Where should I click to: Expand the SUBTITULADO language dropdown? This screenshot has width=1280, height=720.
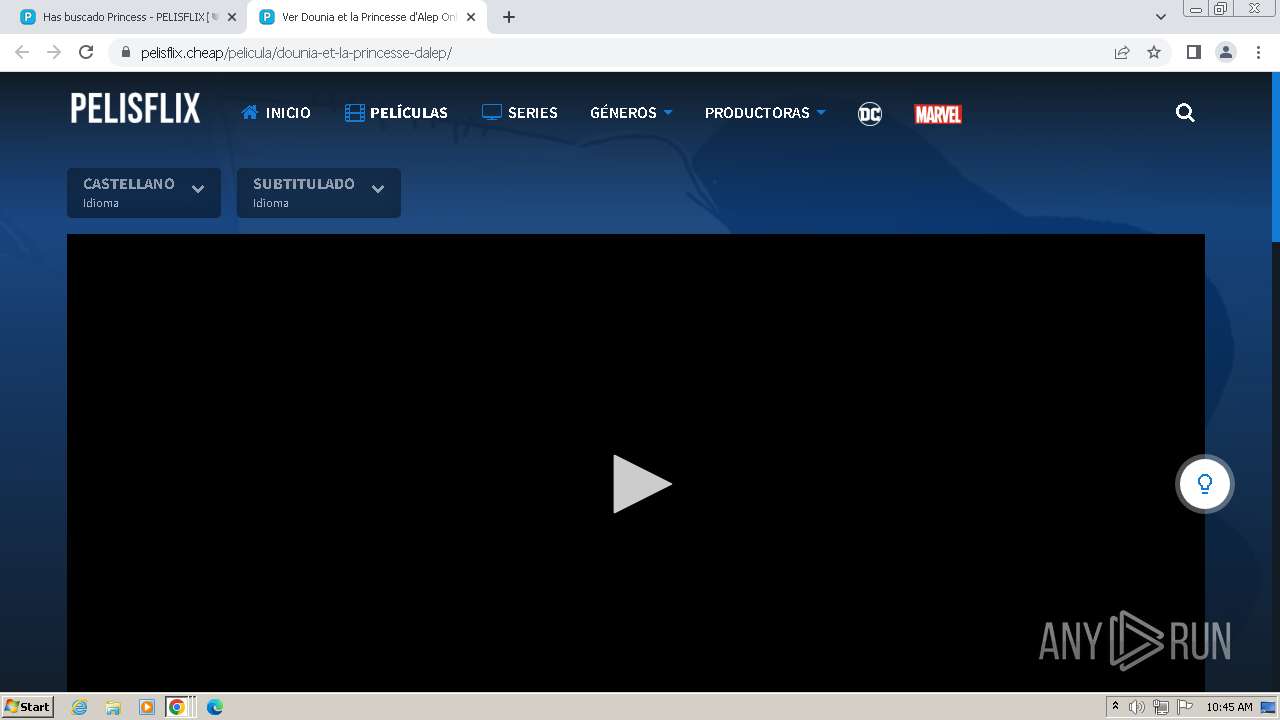click(x=319, y=193)
